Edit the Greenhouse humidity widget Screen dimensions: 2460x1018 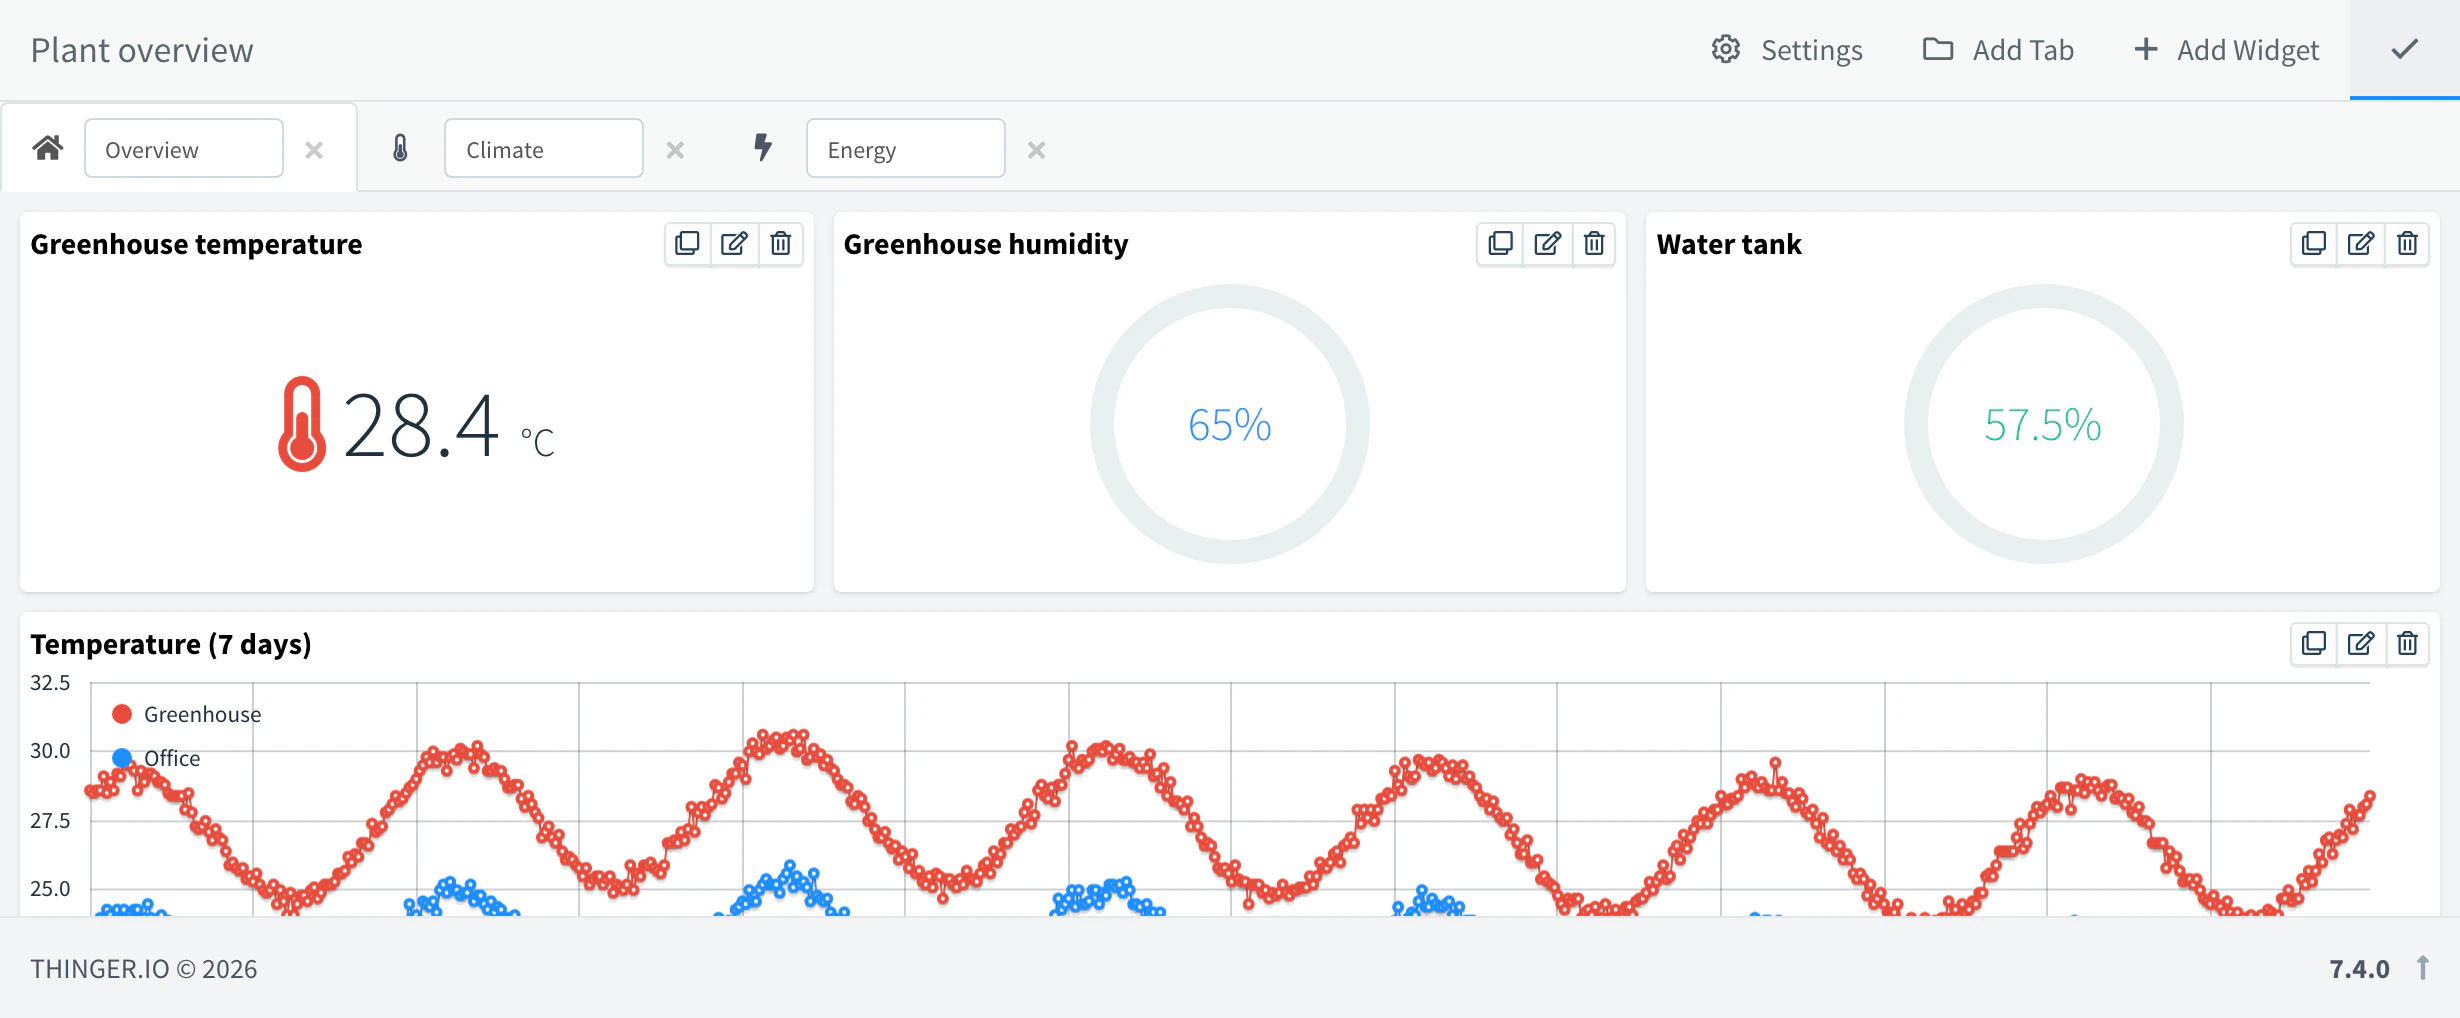pyautogui.click(x=1547, y=243)
